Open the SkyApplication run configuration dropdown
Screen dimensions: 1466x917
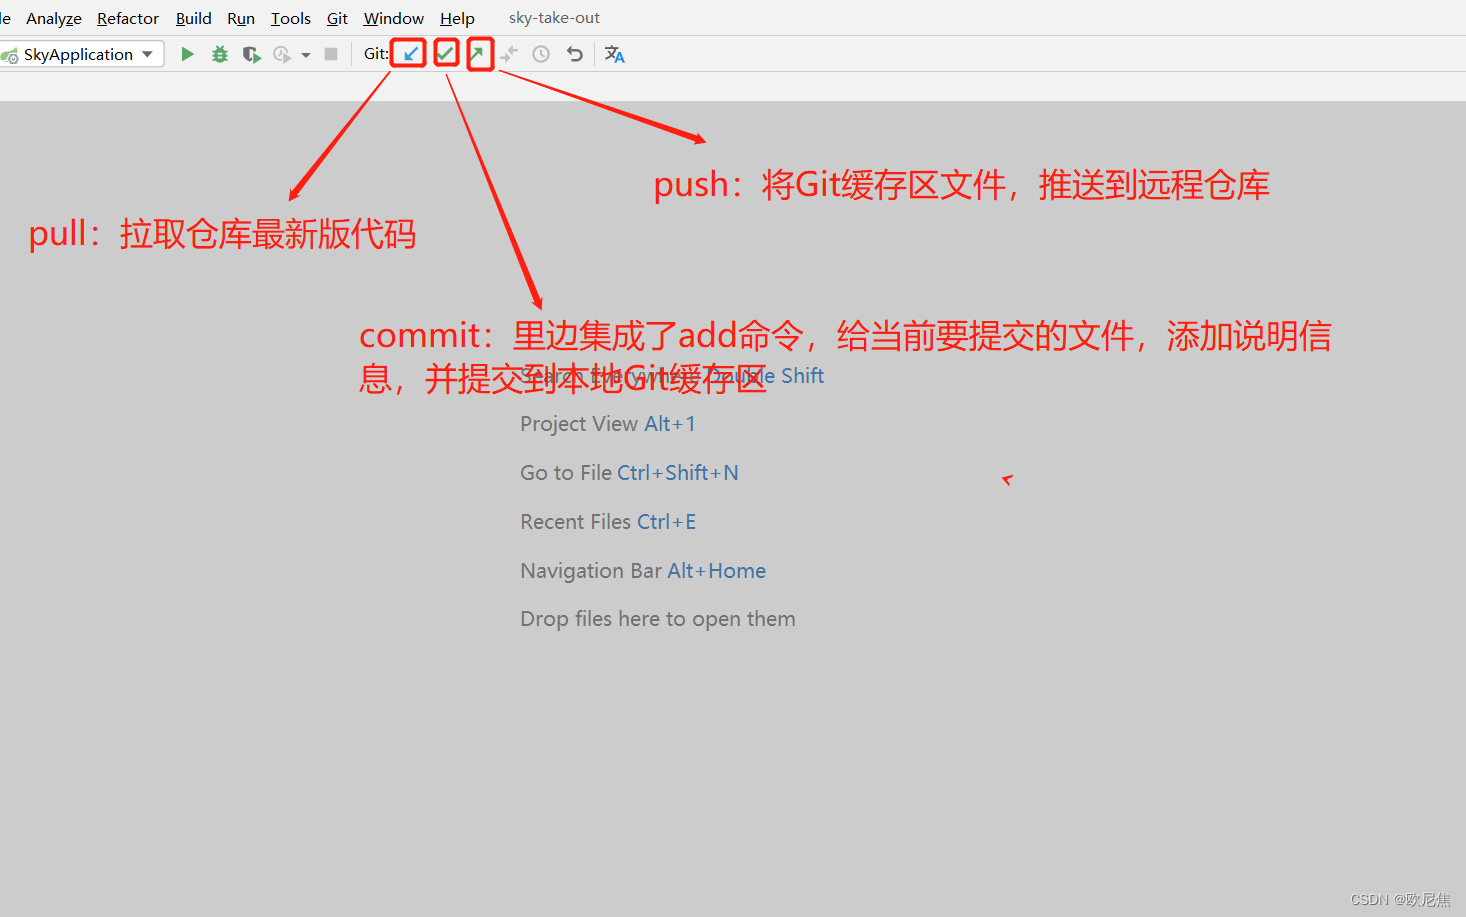point(82,54)
